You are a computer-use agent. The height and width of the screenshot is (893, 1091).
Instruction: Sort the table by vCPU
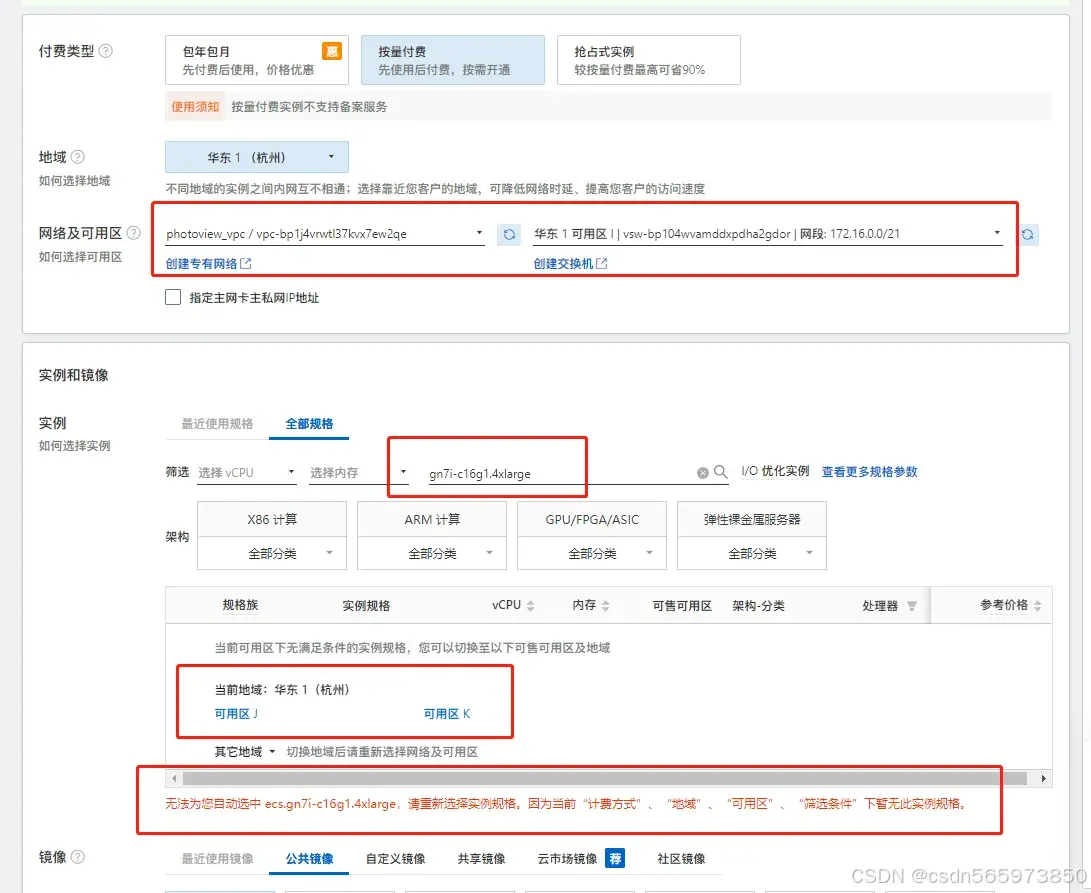tap(532, 604)
